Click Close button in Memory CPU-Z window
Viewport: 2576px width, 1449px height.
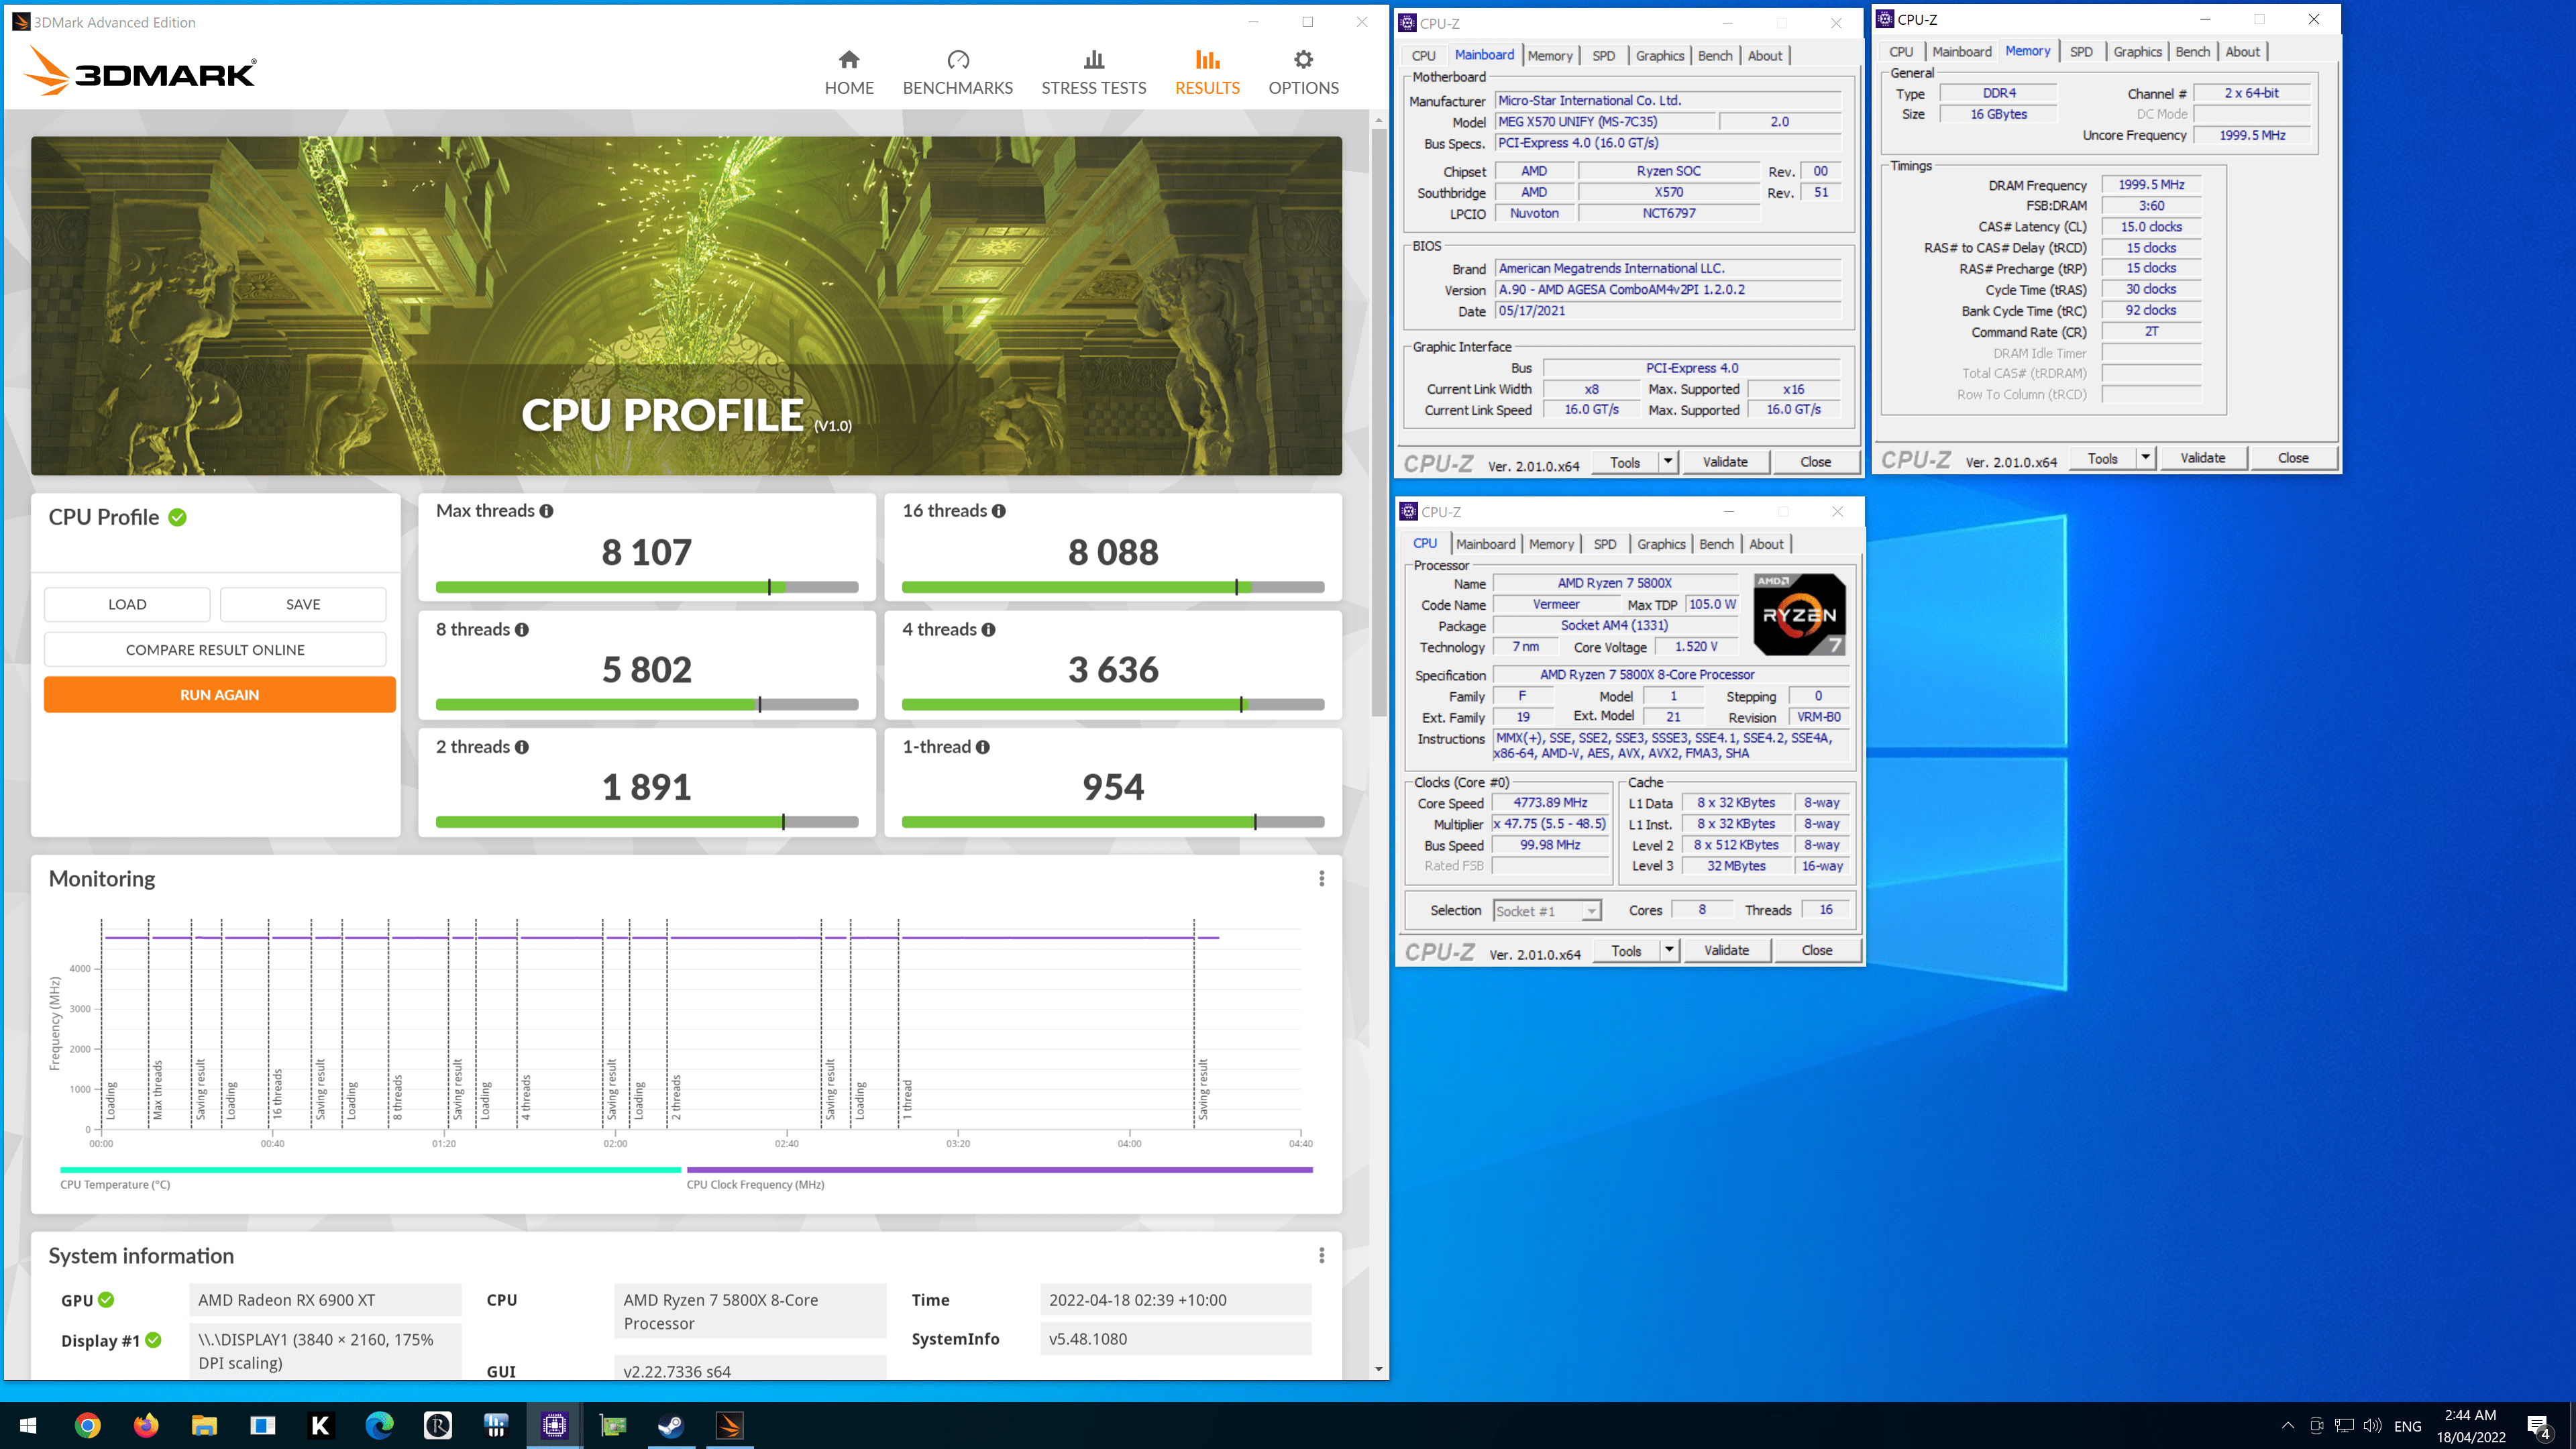tap(2293, 458)
